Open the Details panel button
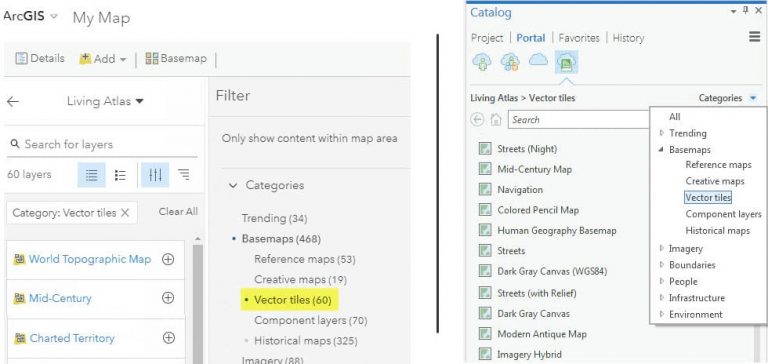Viewport: 768px width, 364px height. (40, 59)
